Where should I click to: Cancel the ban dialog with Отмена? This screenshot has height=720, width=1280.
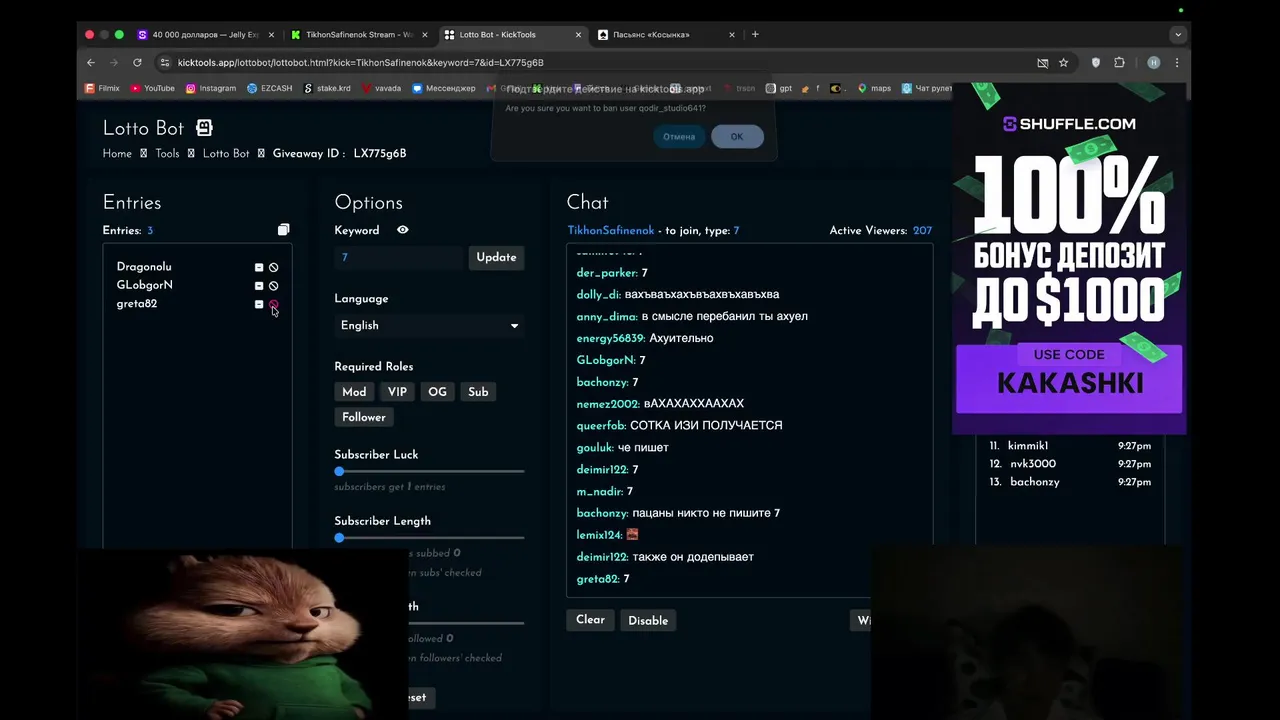tap(679, 136)
